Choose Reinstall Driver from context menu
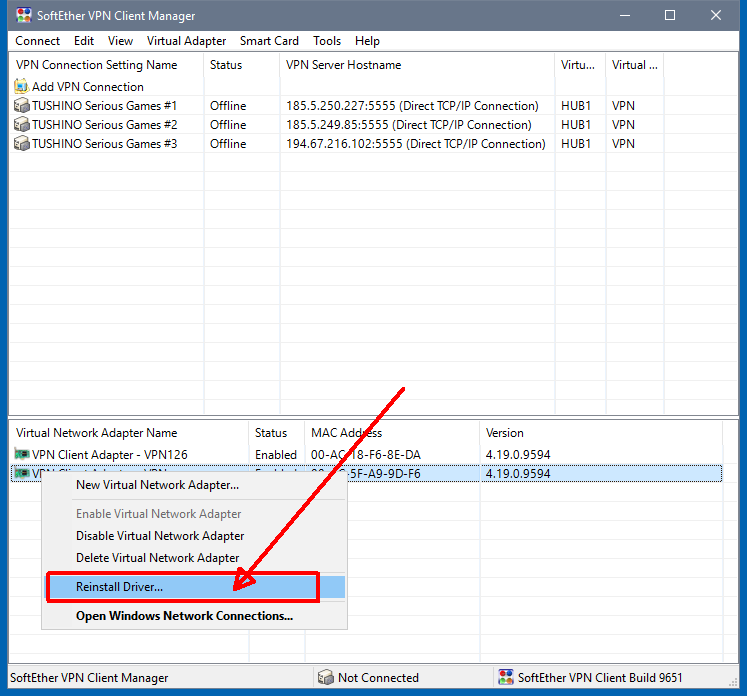The width and height of the screenshot is (747, 696). pyautogui.click(x=120, y=587)
